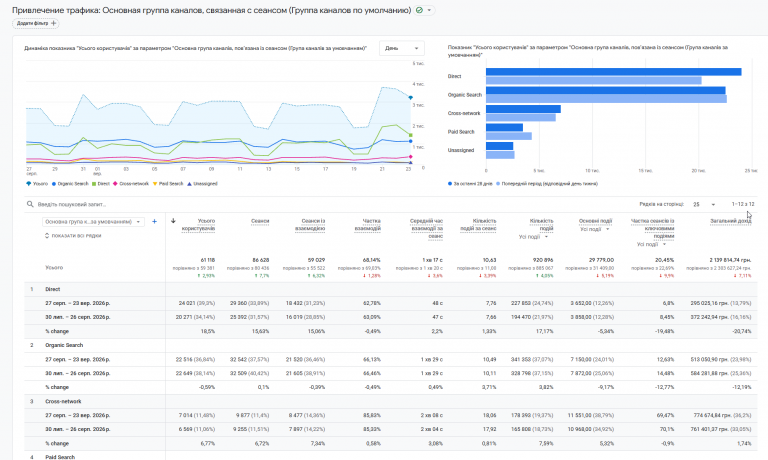Click the Direct row label in the table
Viewport: 768px width, 460px height.
(52, 289)
